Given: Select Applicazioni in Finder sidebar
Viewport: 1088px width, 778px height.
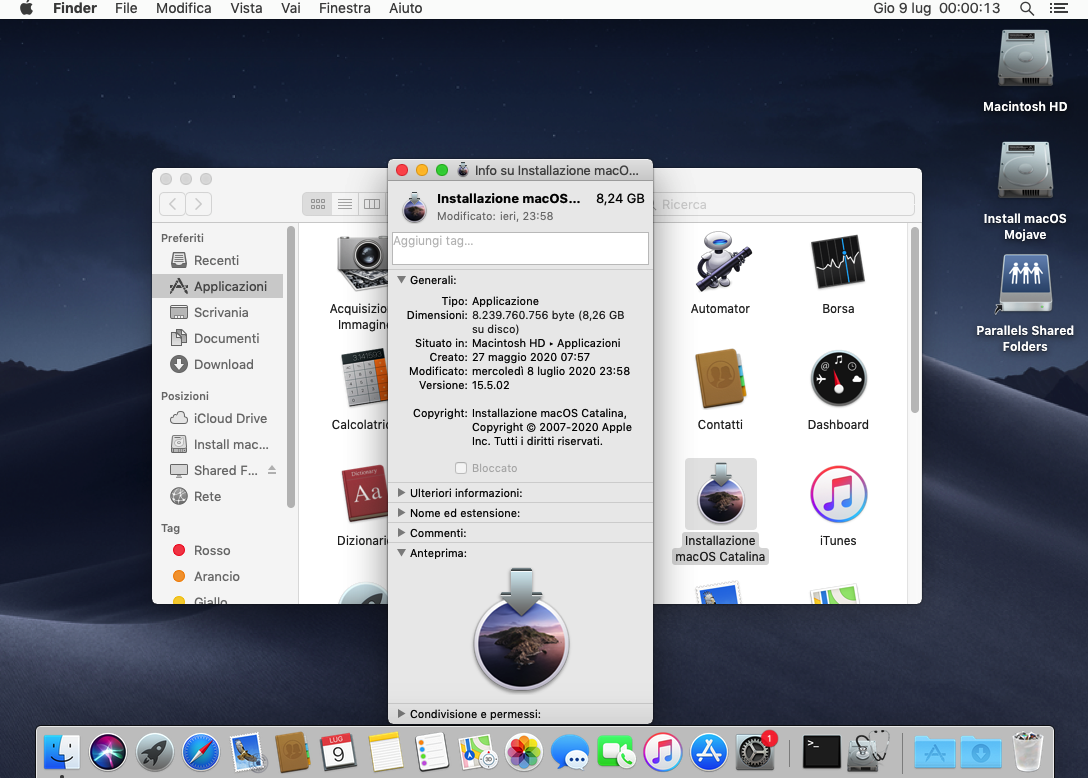Looking at the screenshot, I should (x=218, y=286).
